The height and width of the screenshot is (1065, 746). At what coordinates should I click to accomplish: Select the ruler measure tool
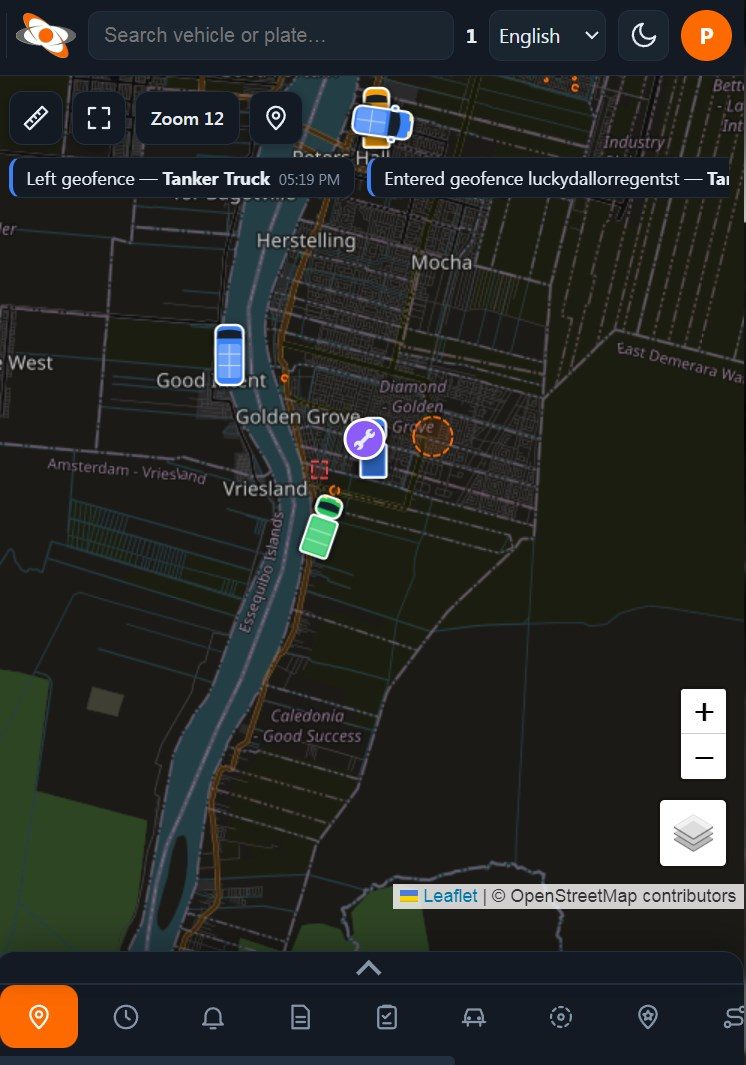[36, 118]
